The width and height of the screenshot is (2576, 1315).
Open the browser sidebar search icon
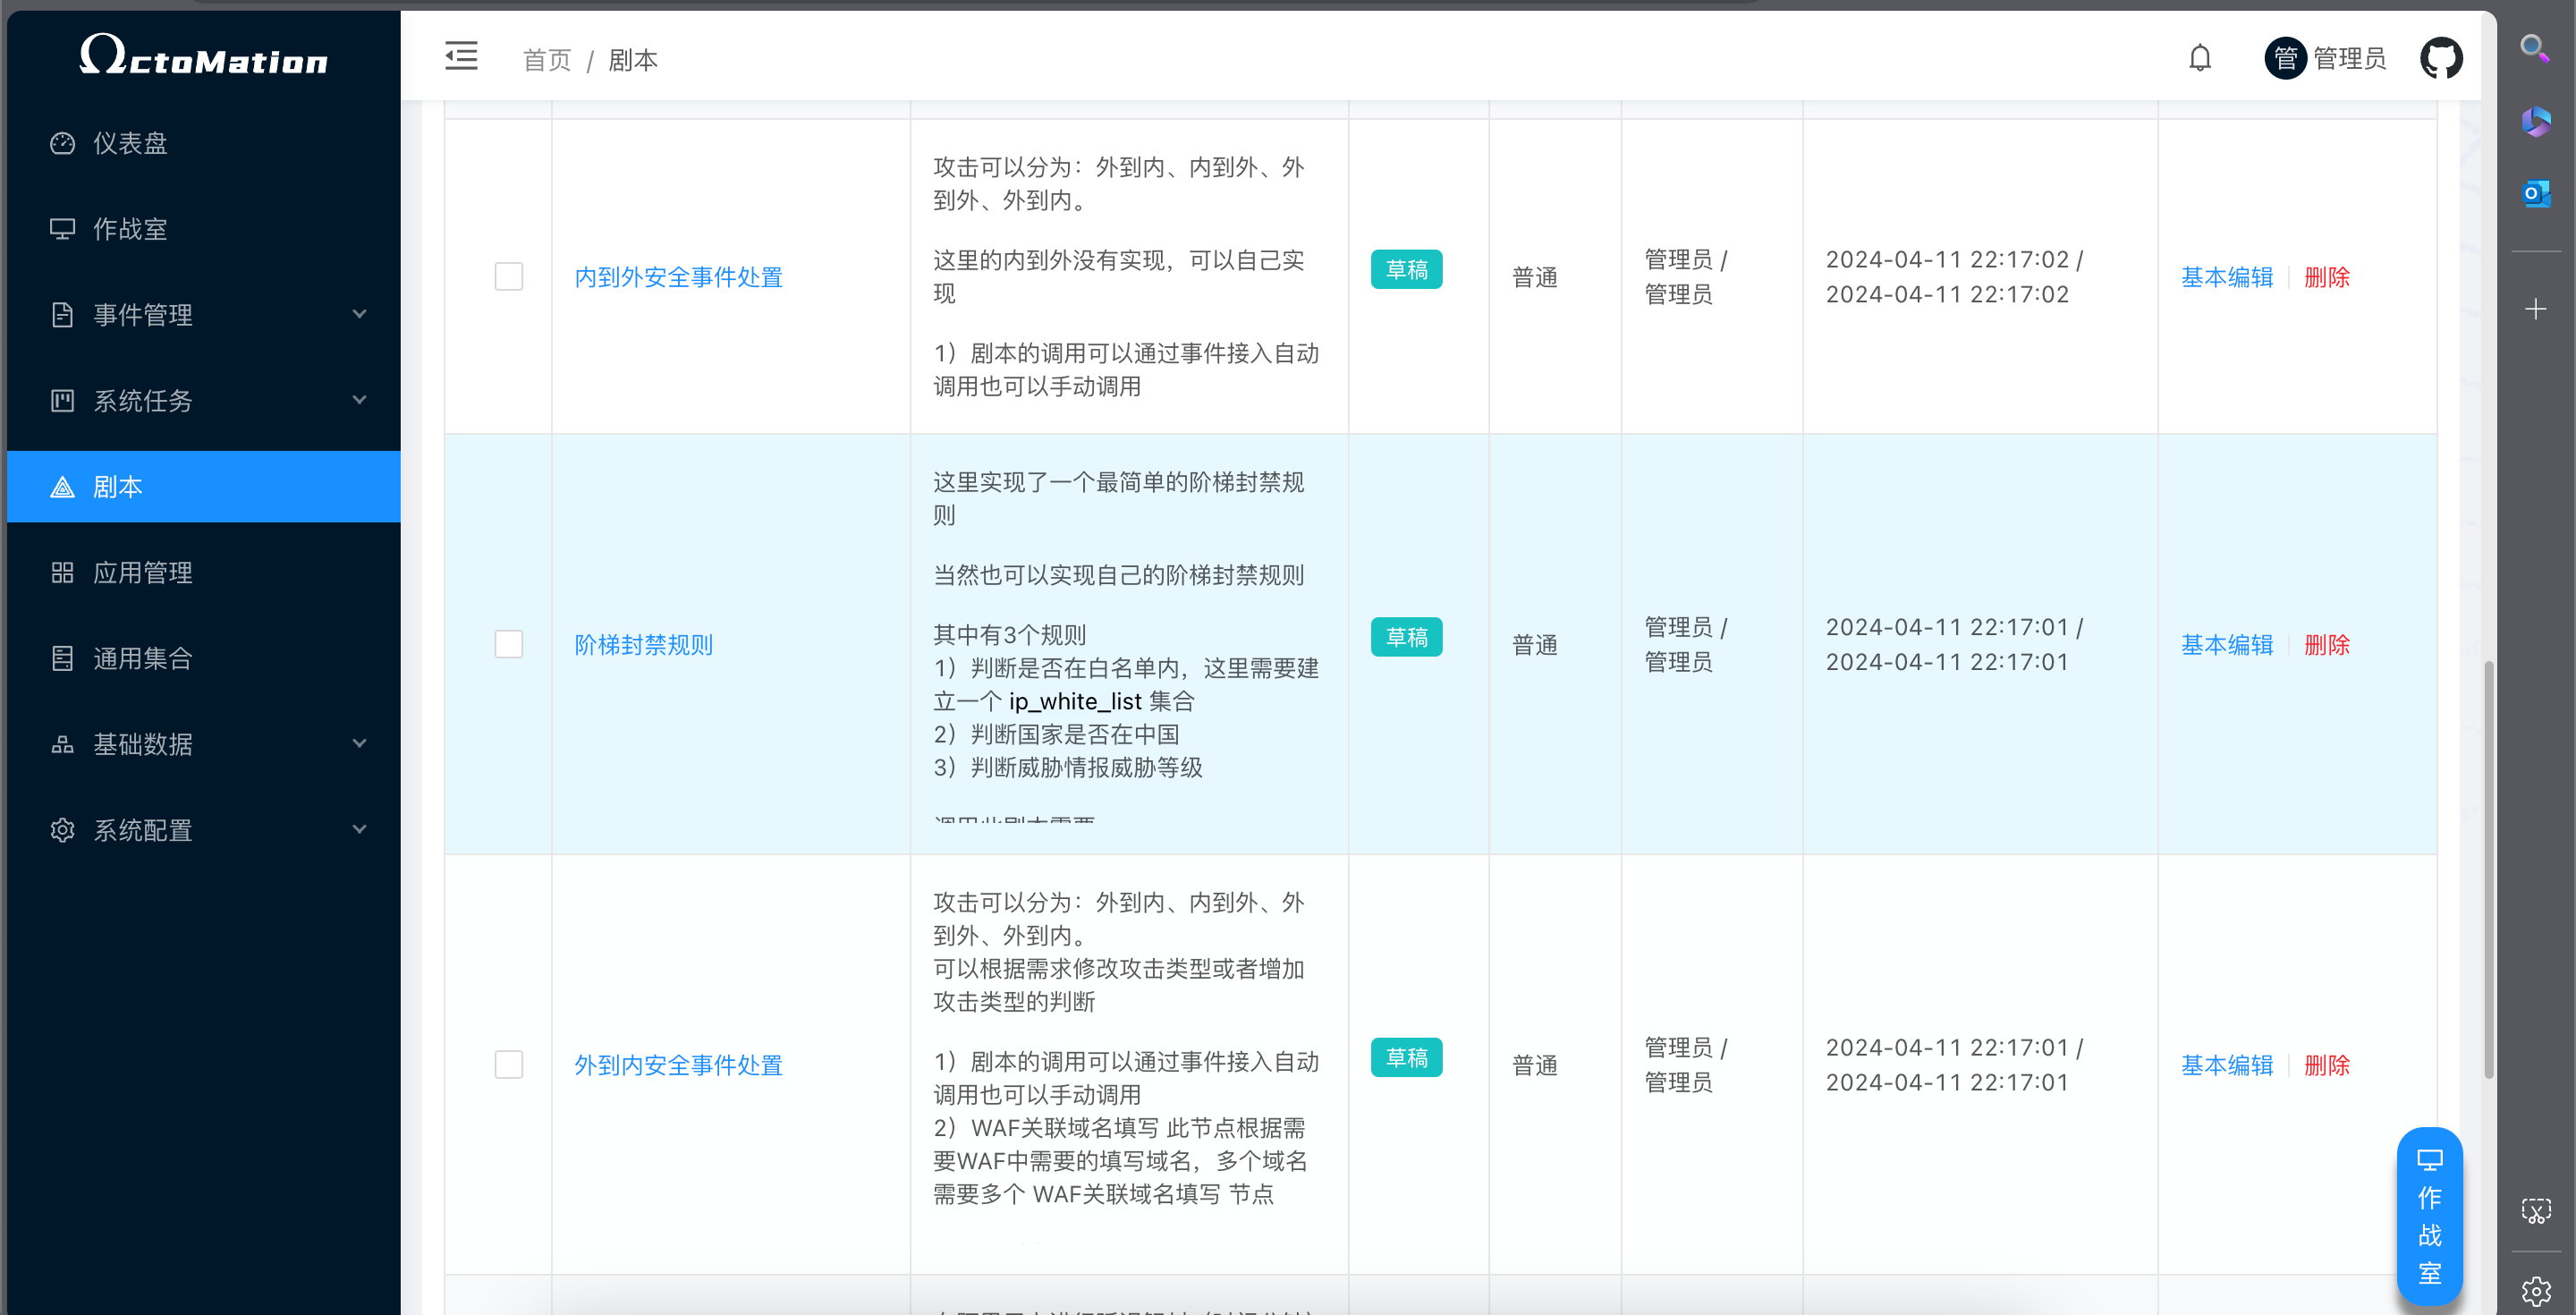[2534, 47]
